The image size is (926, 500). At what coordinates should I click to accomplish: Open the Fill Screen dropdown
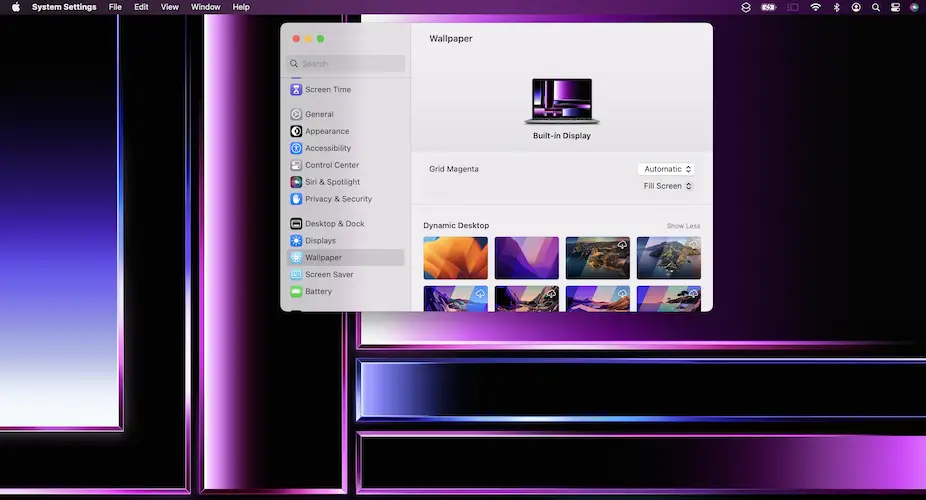(668, 186)
